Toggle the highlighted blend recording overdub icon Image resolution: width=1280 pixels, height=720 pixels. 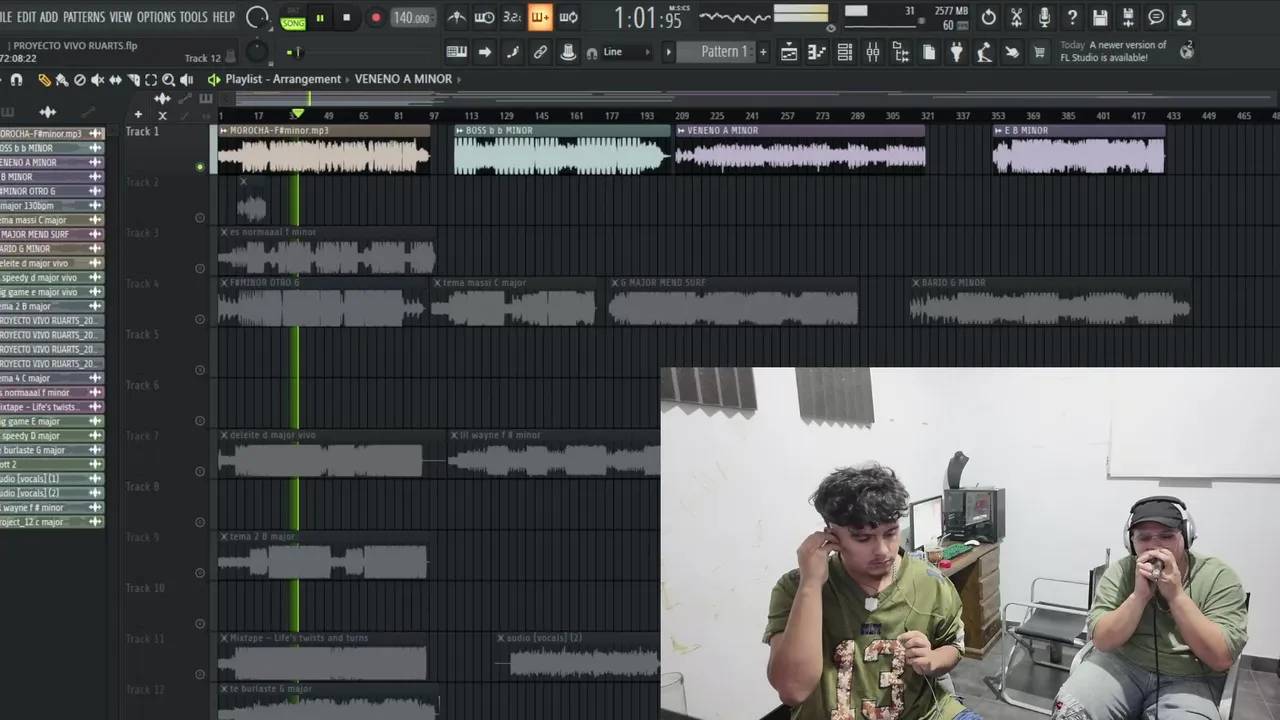pyautogui.click(x=540, y=17)
